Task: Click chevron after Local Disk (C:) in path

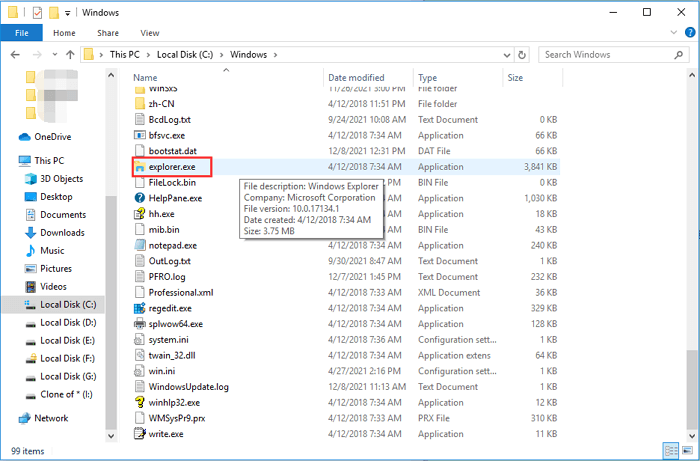Action: pos(222,55)
